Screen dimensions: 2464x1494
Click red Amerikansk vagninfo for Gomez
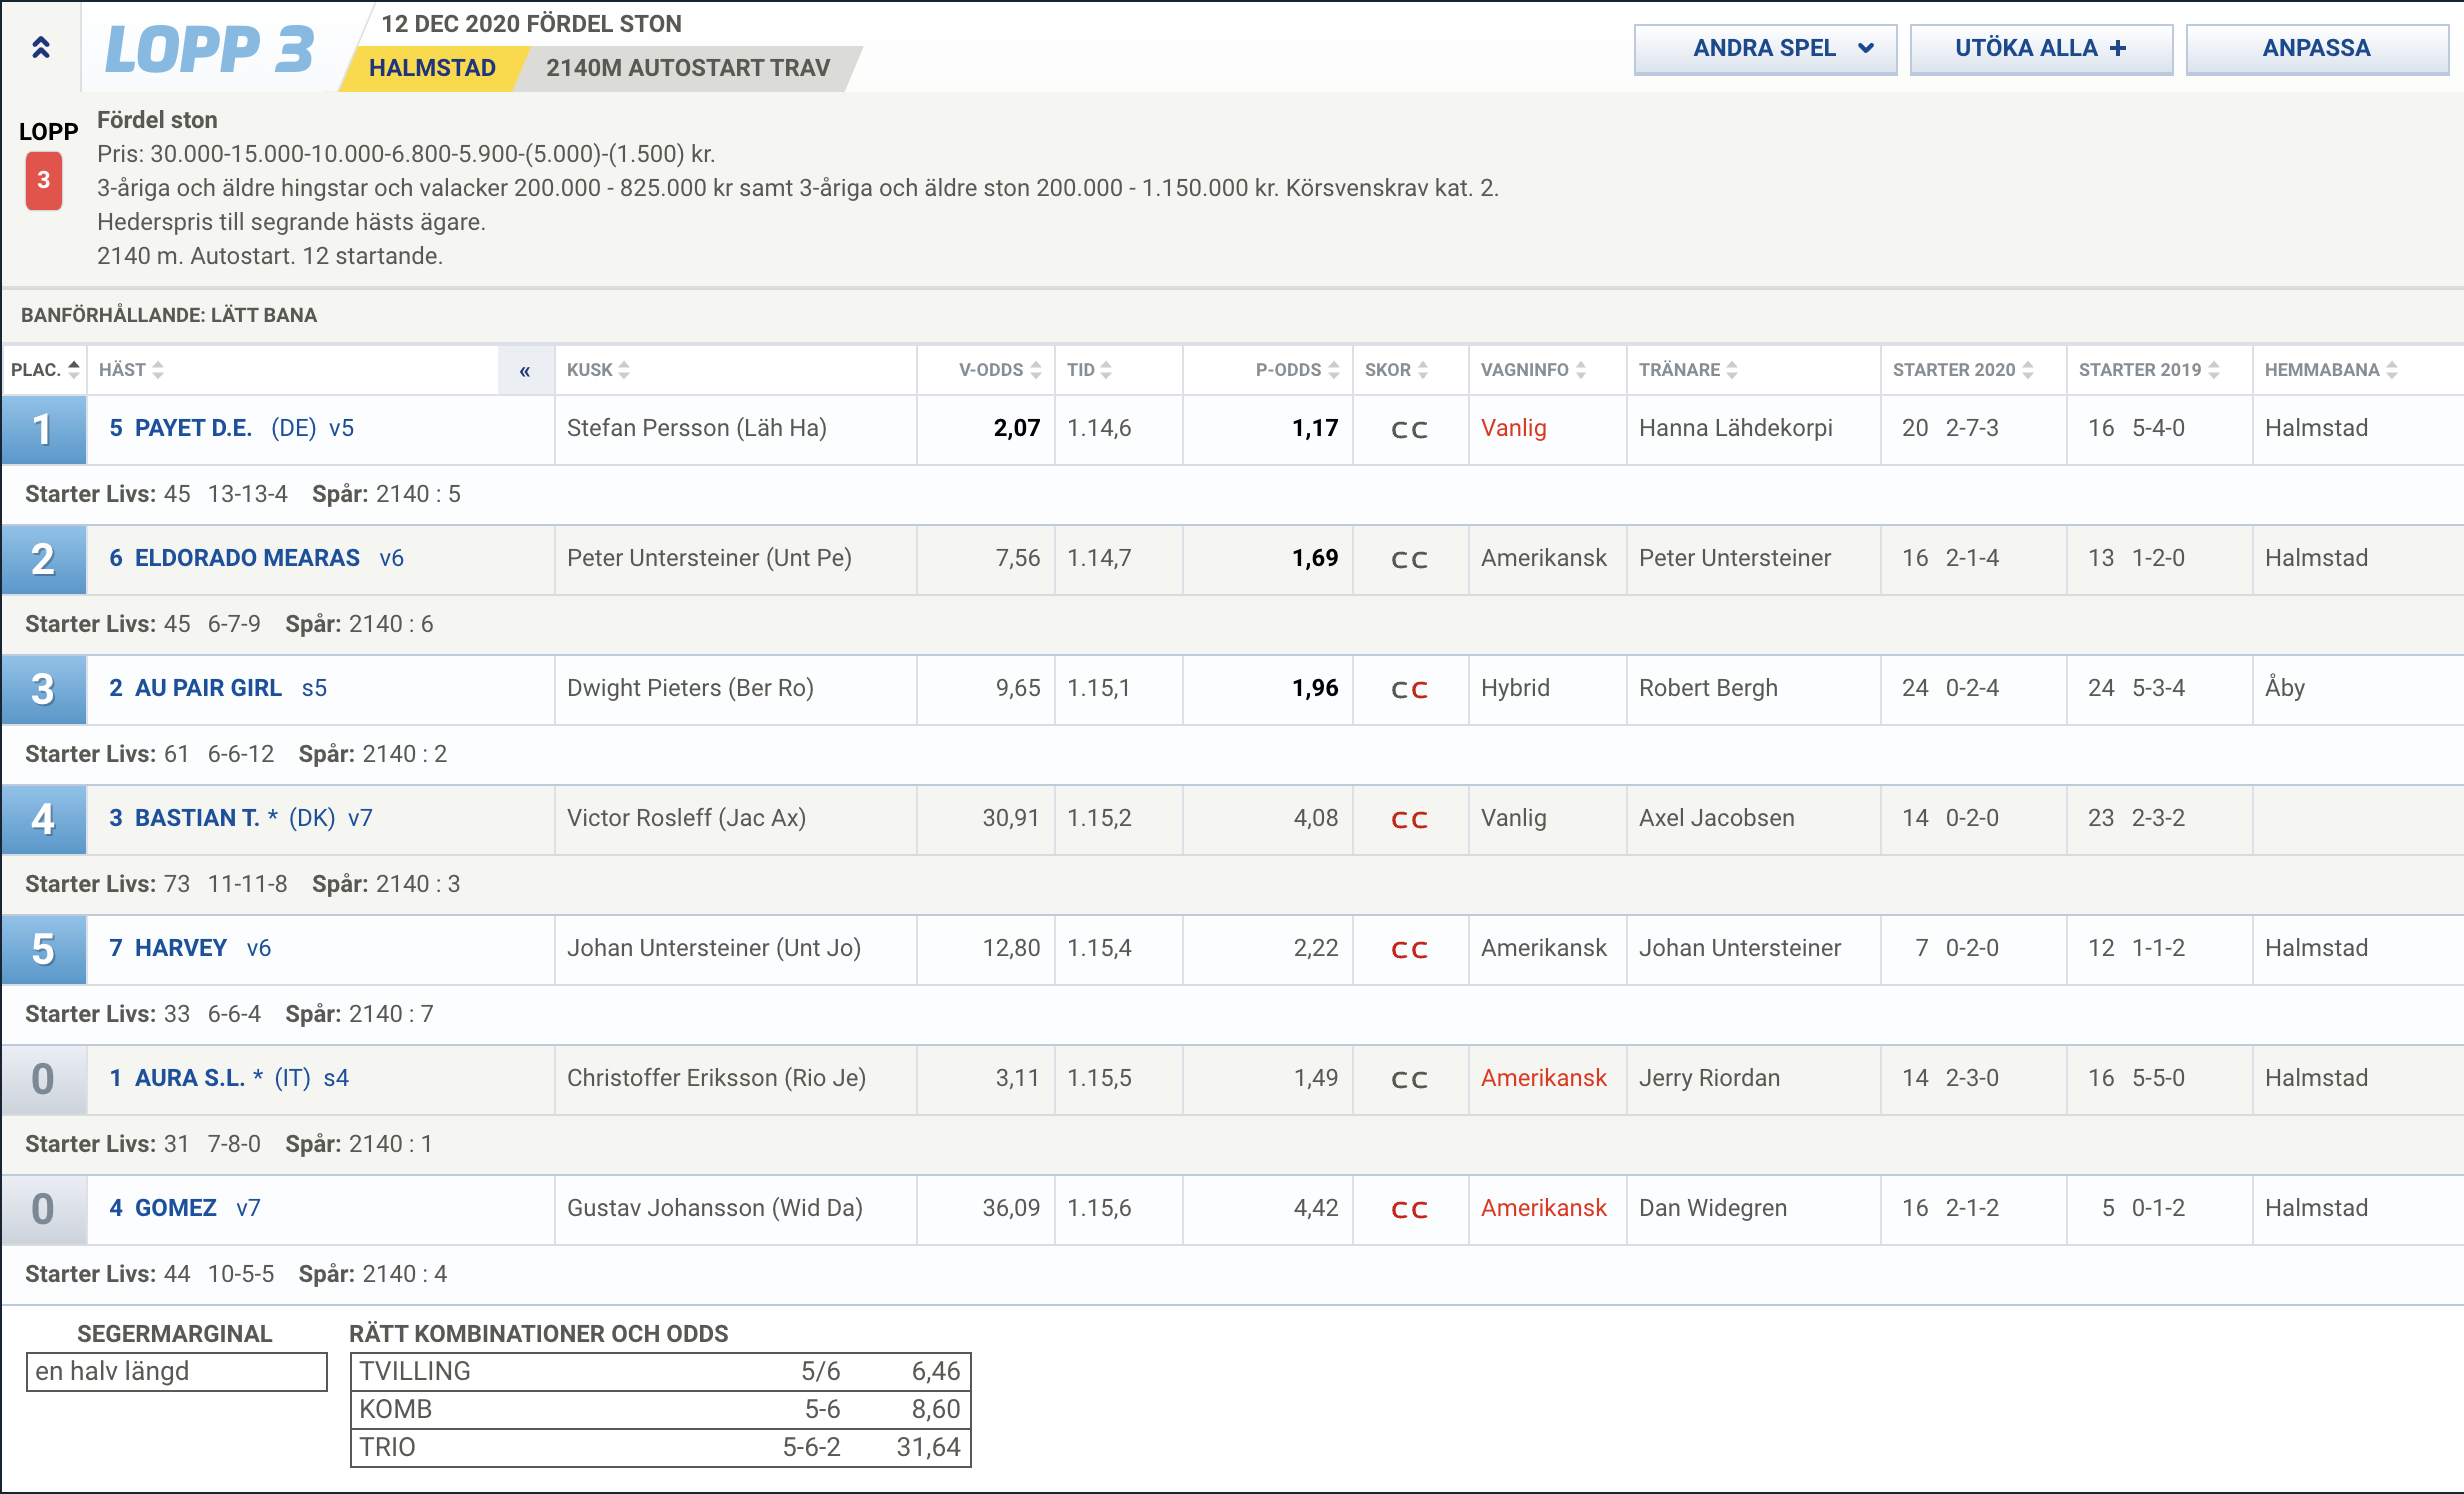[x=1543, y=1208]
